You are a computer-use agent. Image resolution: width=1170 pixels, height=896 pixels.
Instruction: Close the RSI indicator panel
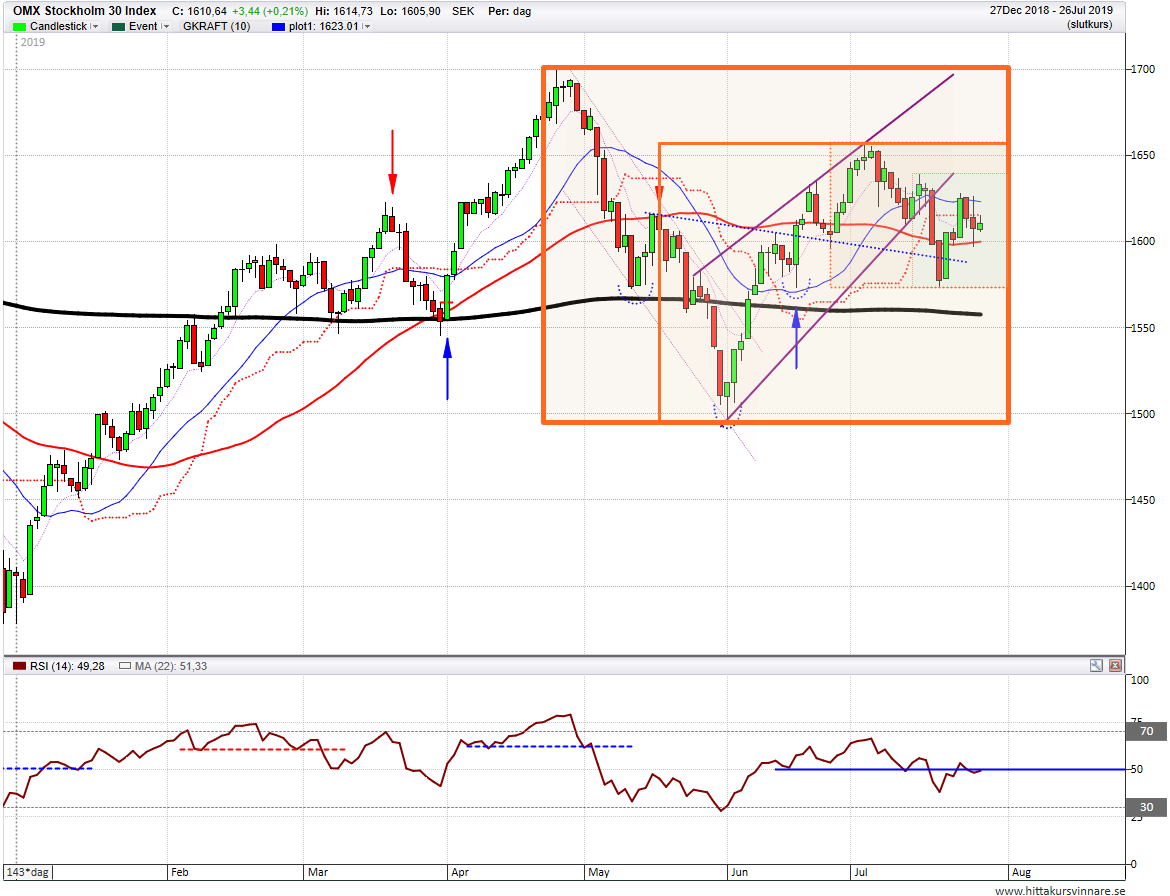1116,665
